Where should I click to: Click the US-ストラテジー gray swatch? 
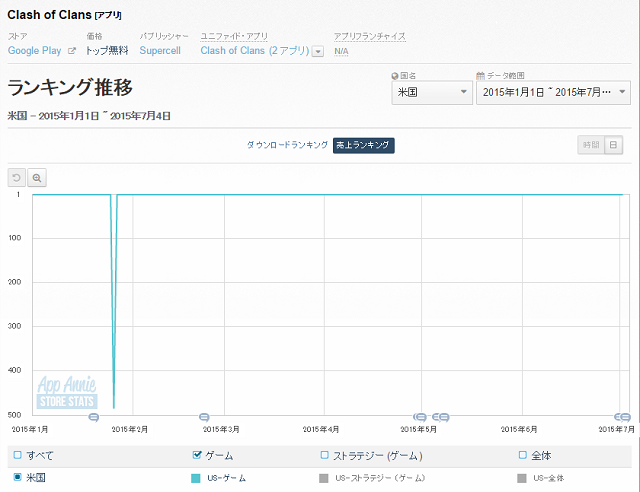click(324, 478)
